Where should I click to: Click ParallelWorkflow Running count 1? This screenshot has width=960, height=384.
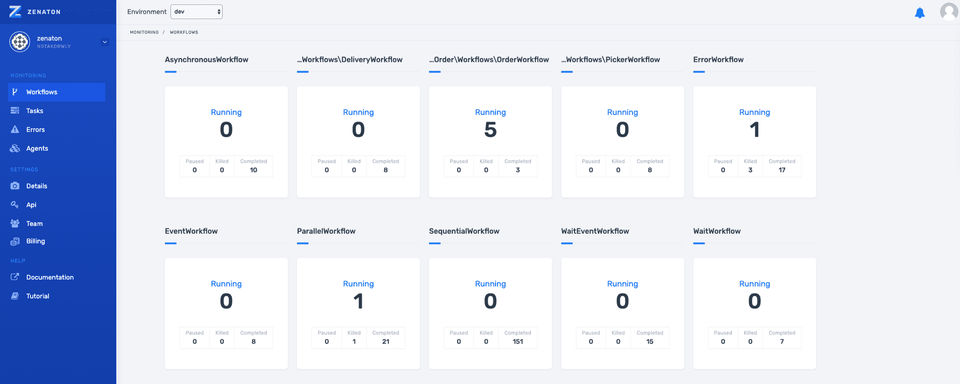click(358, 301)
